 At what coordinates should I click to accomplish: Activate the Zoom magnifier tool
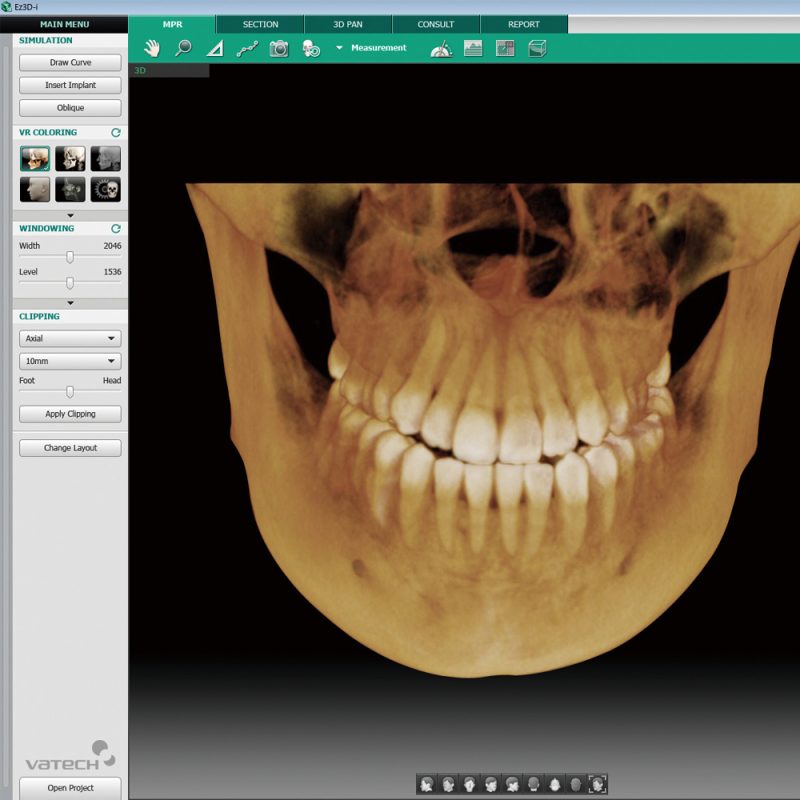point(183,47)
